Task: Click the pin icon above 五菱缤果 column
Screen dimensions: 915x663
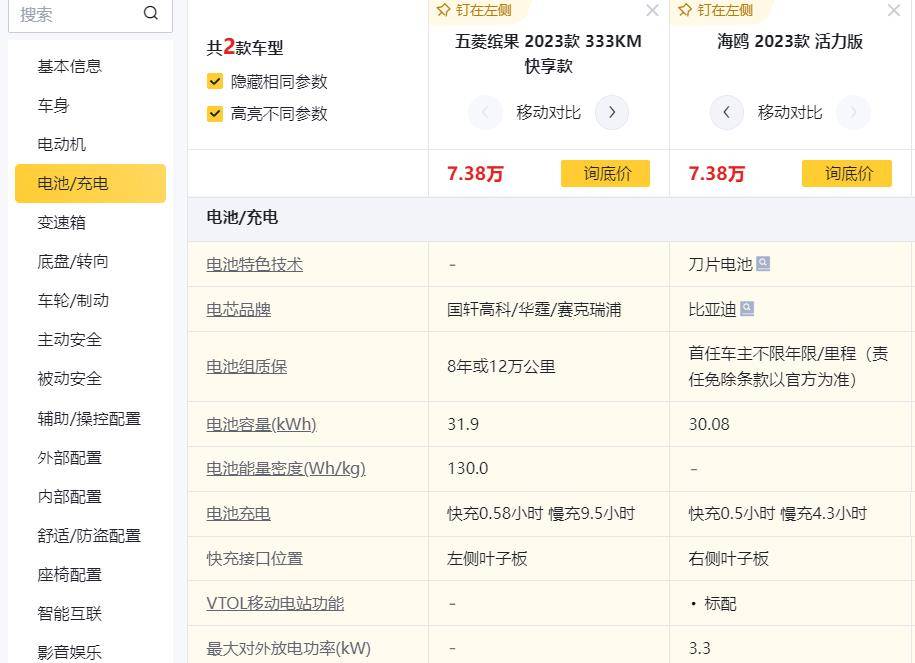Action: 443,10
